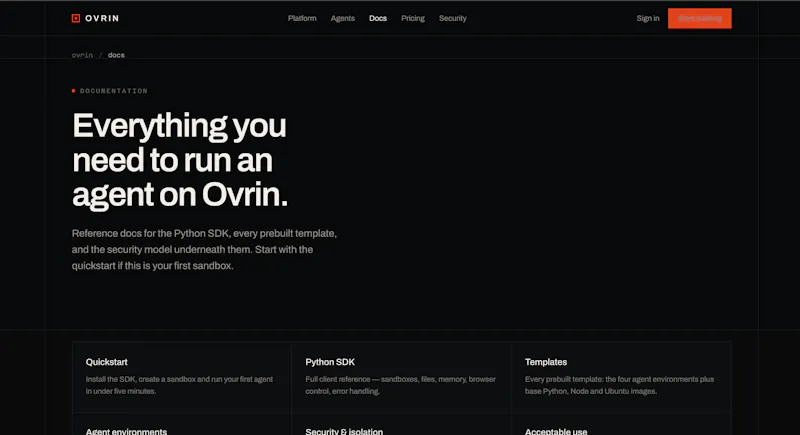The width and height of the screenshot is (800, 435).
Task: Click the Ovrin square logo icon
Action: (76, 18)
